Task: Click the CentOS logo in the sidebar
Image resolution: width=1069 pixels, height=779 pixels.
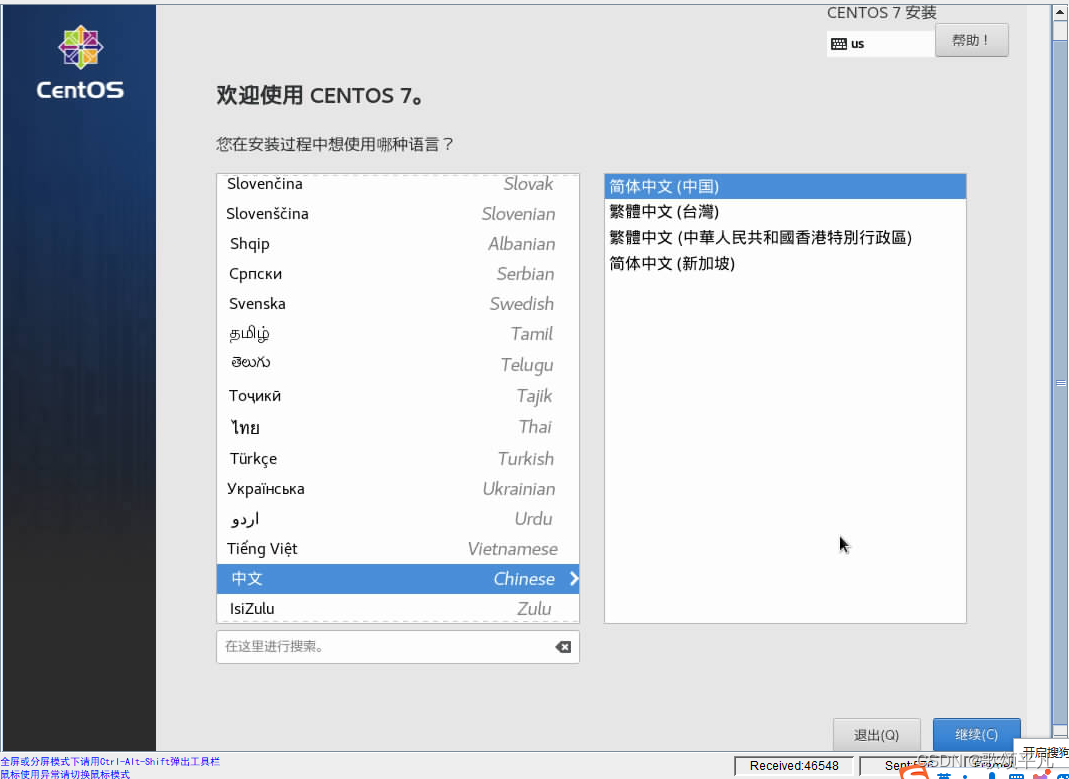Action: click(80, 63)
